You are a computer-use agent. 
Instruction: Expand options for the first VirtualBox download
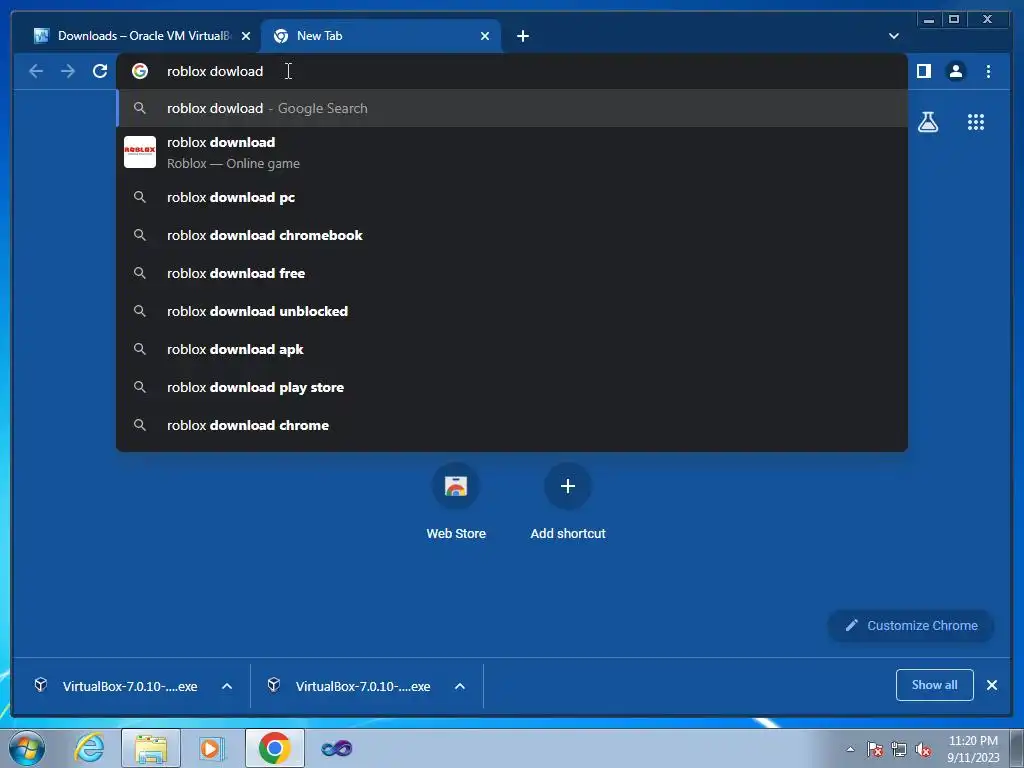point(227,686)
